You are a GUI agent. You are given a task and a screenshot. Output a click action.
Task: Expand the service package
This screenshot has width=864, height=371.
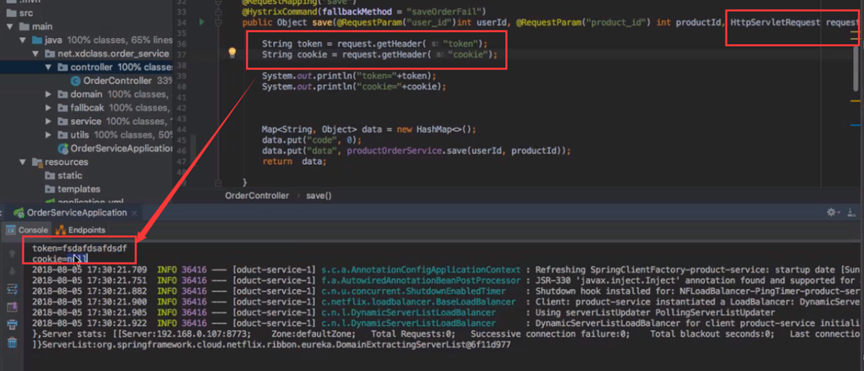[x=48, y=121]
